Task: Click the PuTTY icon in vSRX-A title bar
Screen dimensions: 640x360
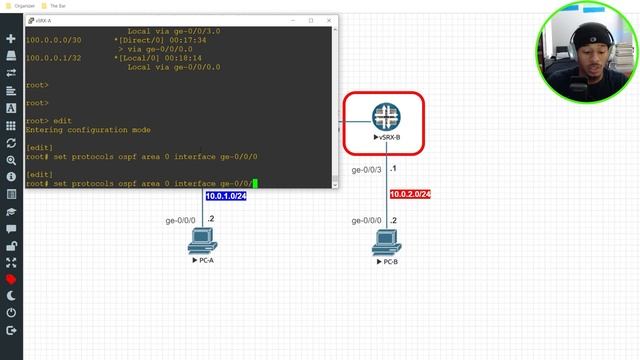Action: [x=31, y=20]
